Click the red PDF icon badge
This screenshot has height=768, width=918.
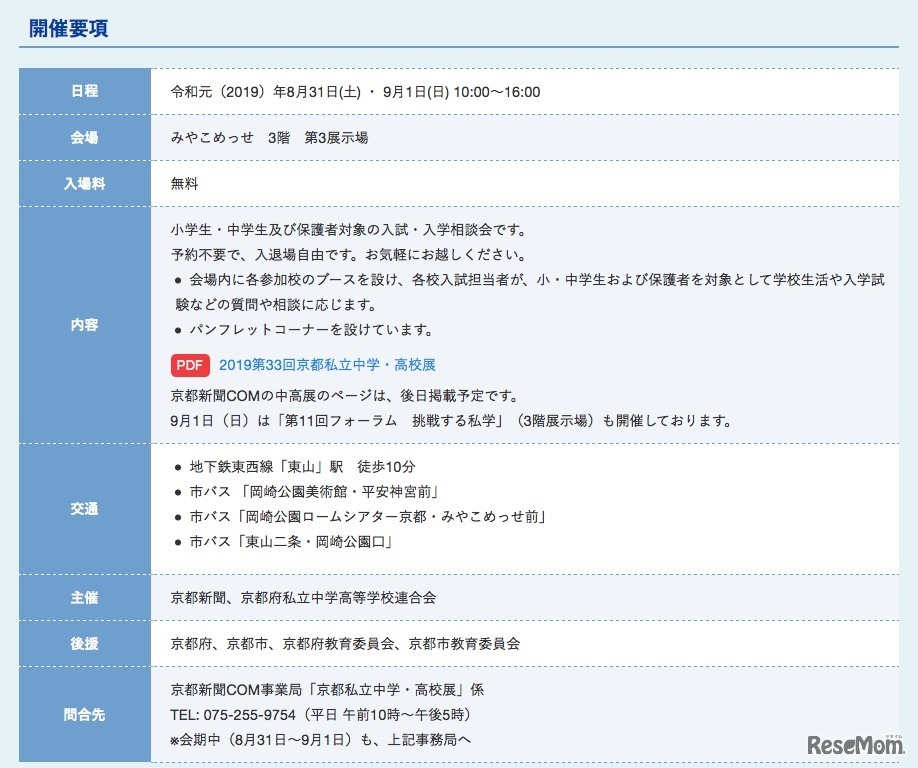tap(191, 365)
